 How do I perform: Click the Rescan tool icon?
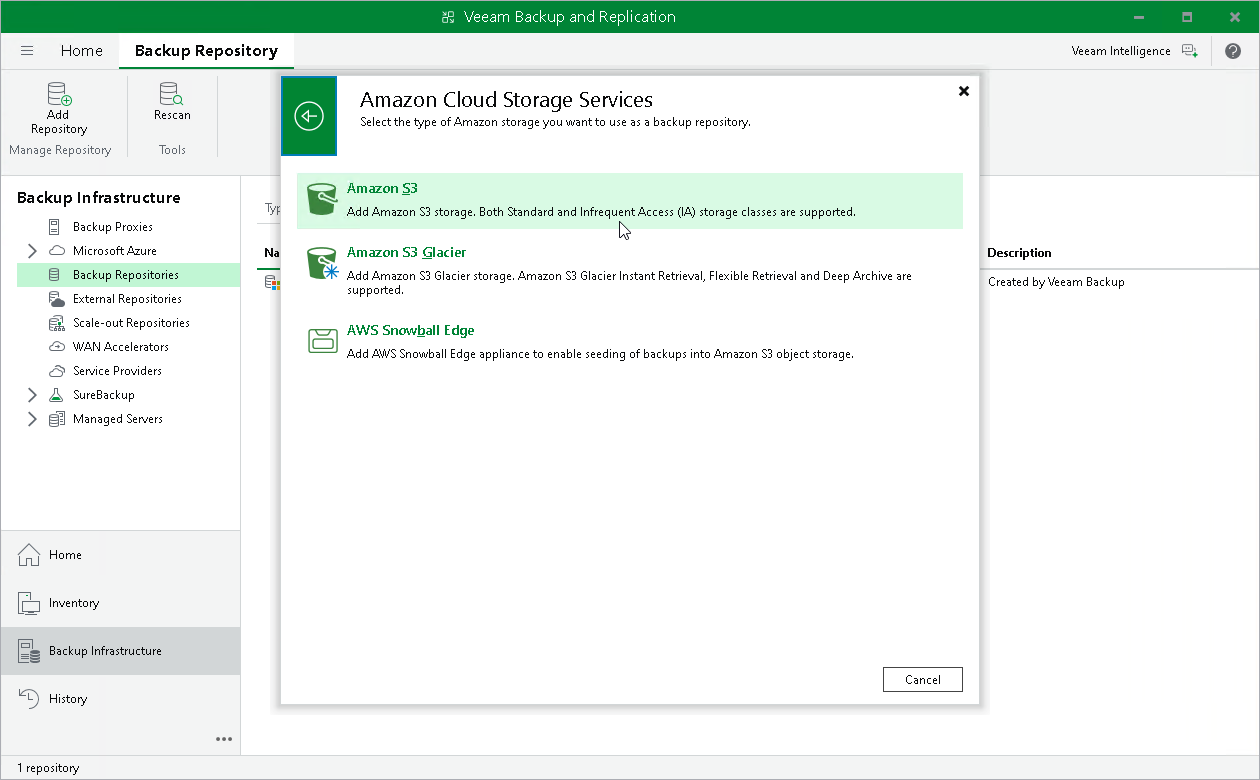point(172,94)
